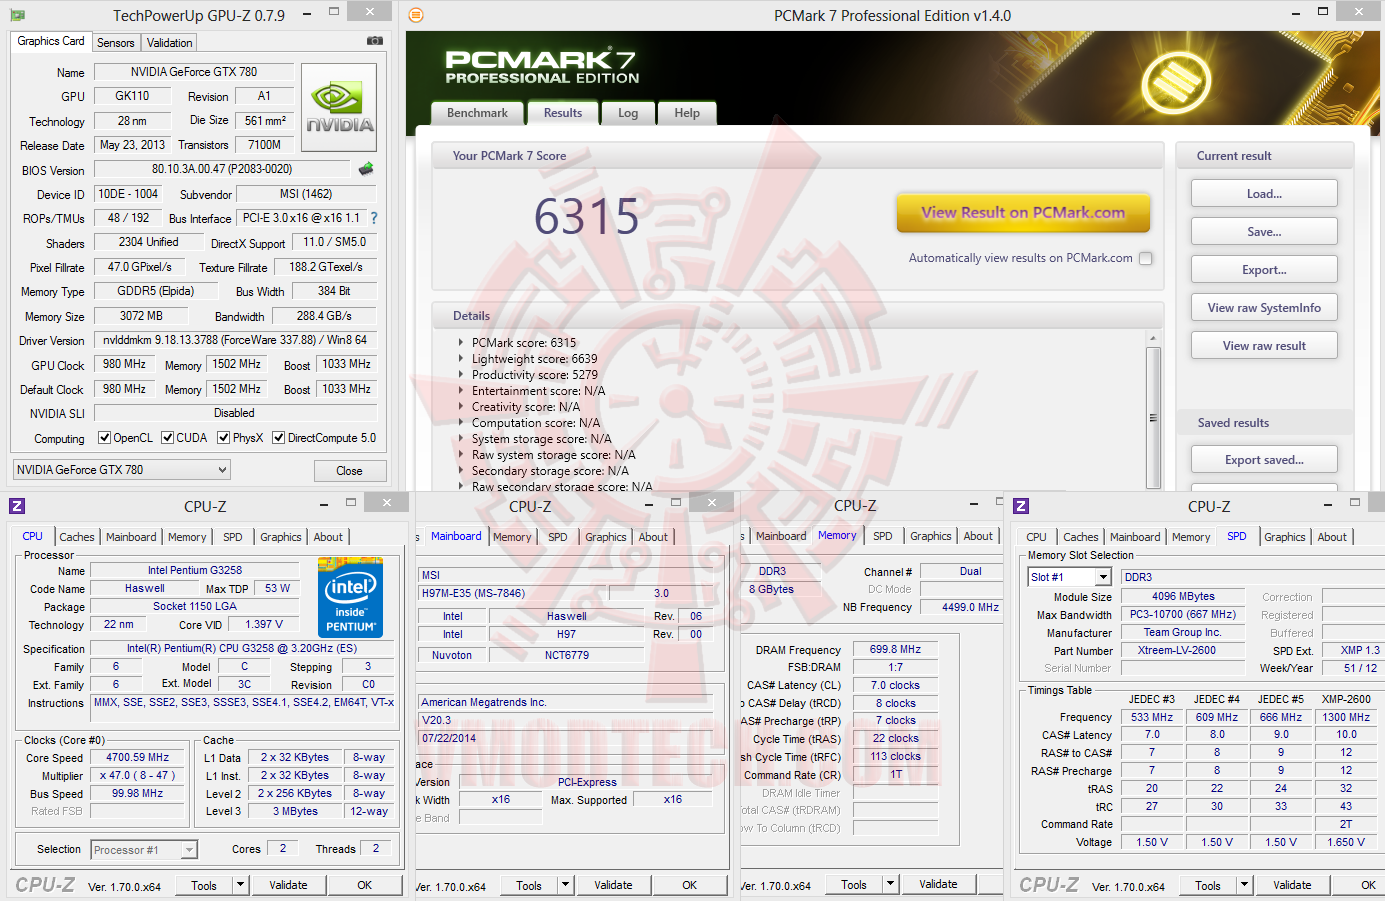This screenshot has height=901, width=1385.
Task: Click the GPU-Z screenshot camera icon
Action: 375,41
